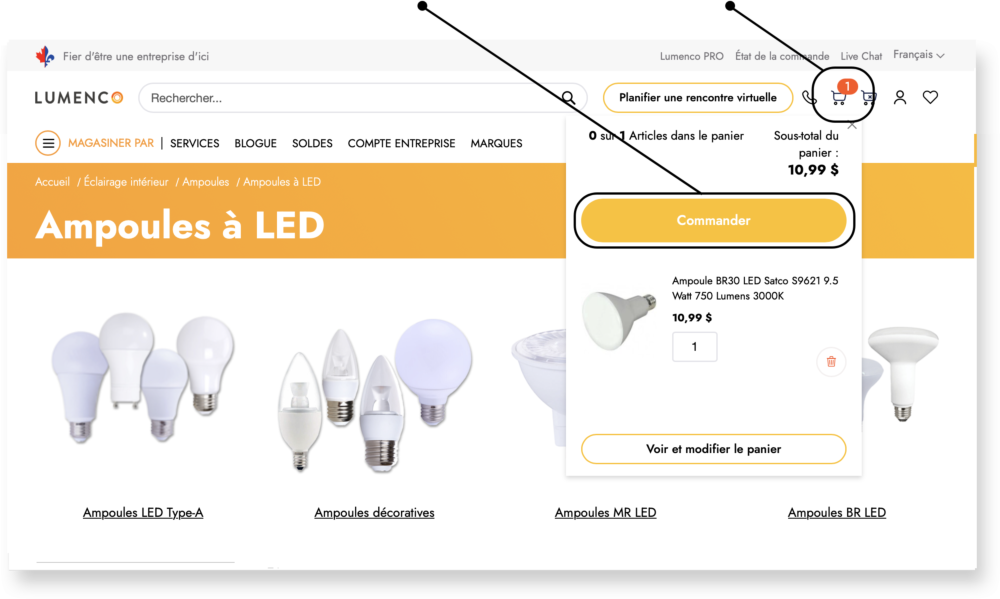This screenshot has width=1000, height=599.
Task: Click Planifier une rencontre virtuelle button
Action: 698,98
